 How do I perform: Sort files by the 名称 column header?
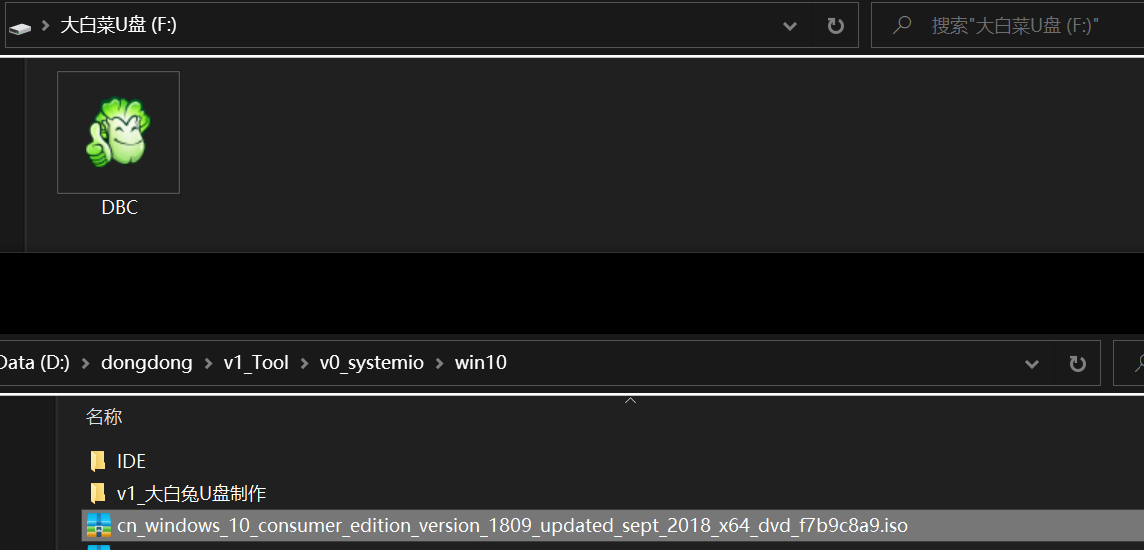tap(104, 417)
